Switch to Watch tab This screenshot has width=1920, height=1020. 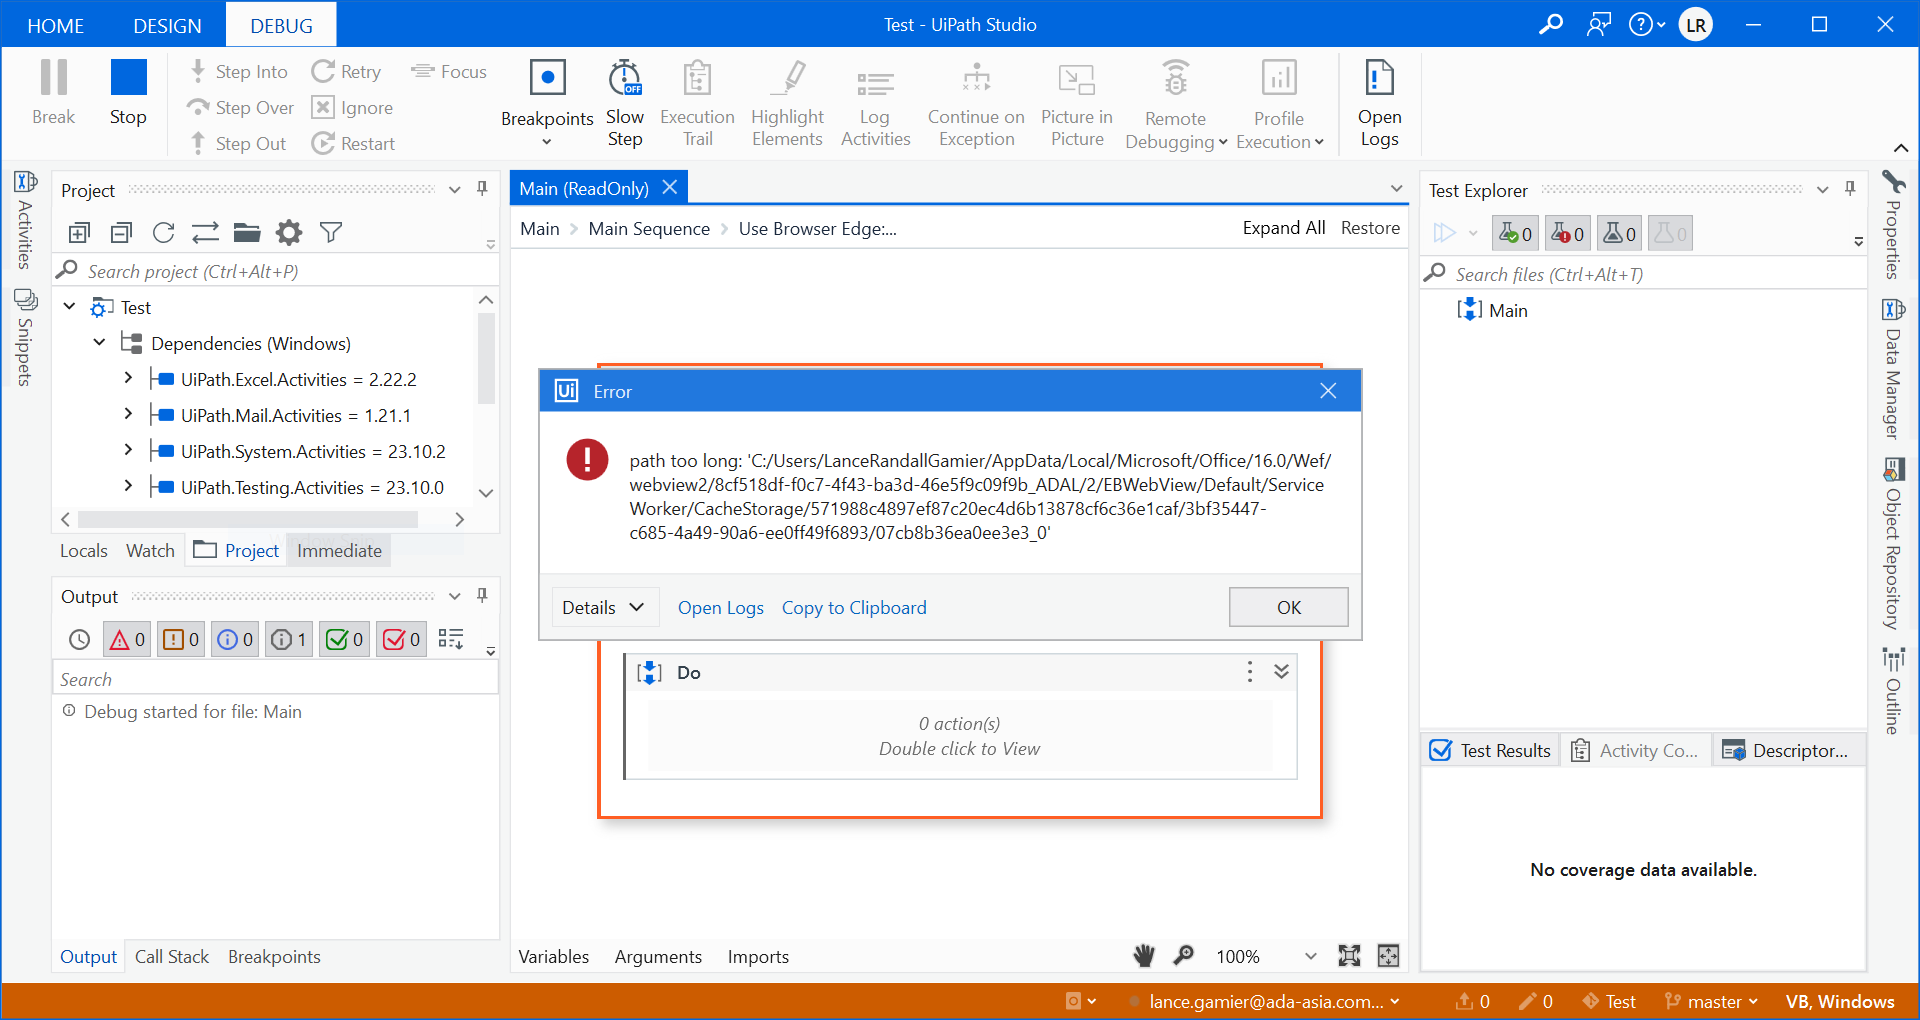pos(150,551)
